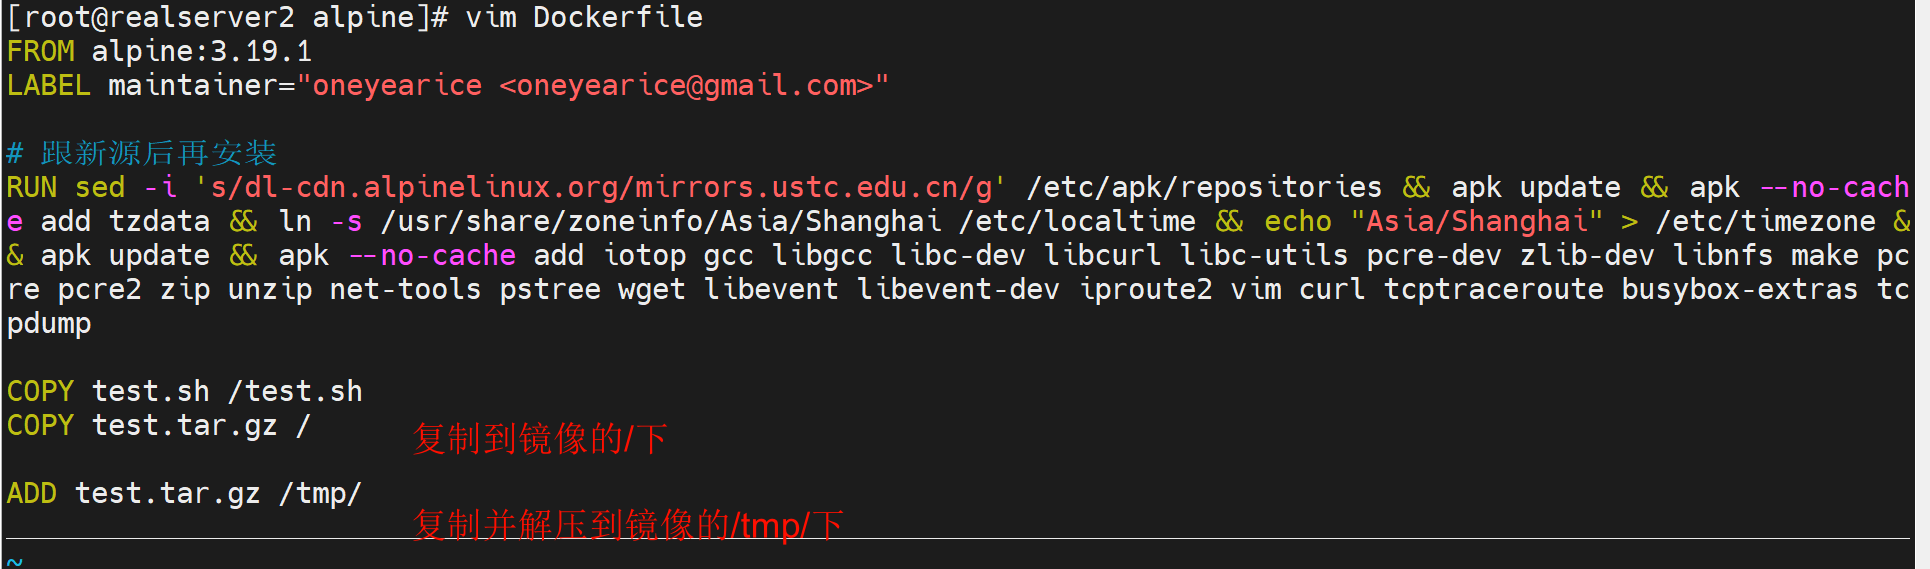Click the busybox-extras package name
1930x569 pixels.
(x=1739, y=289)
